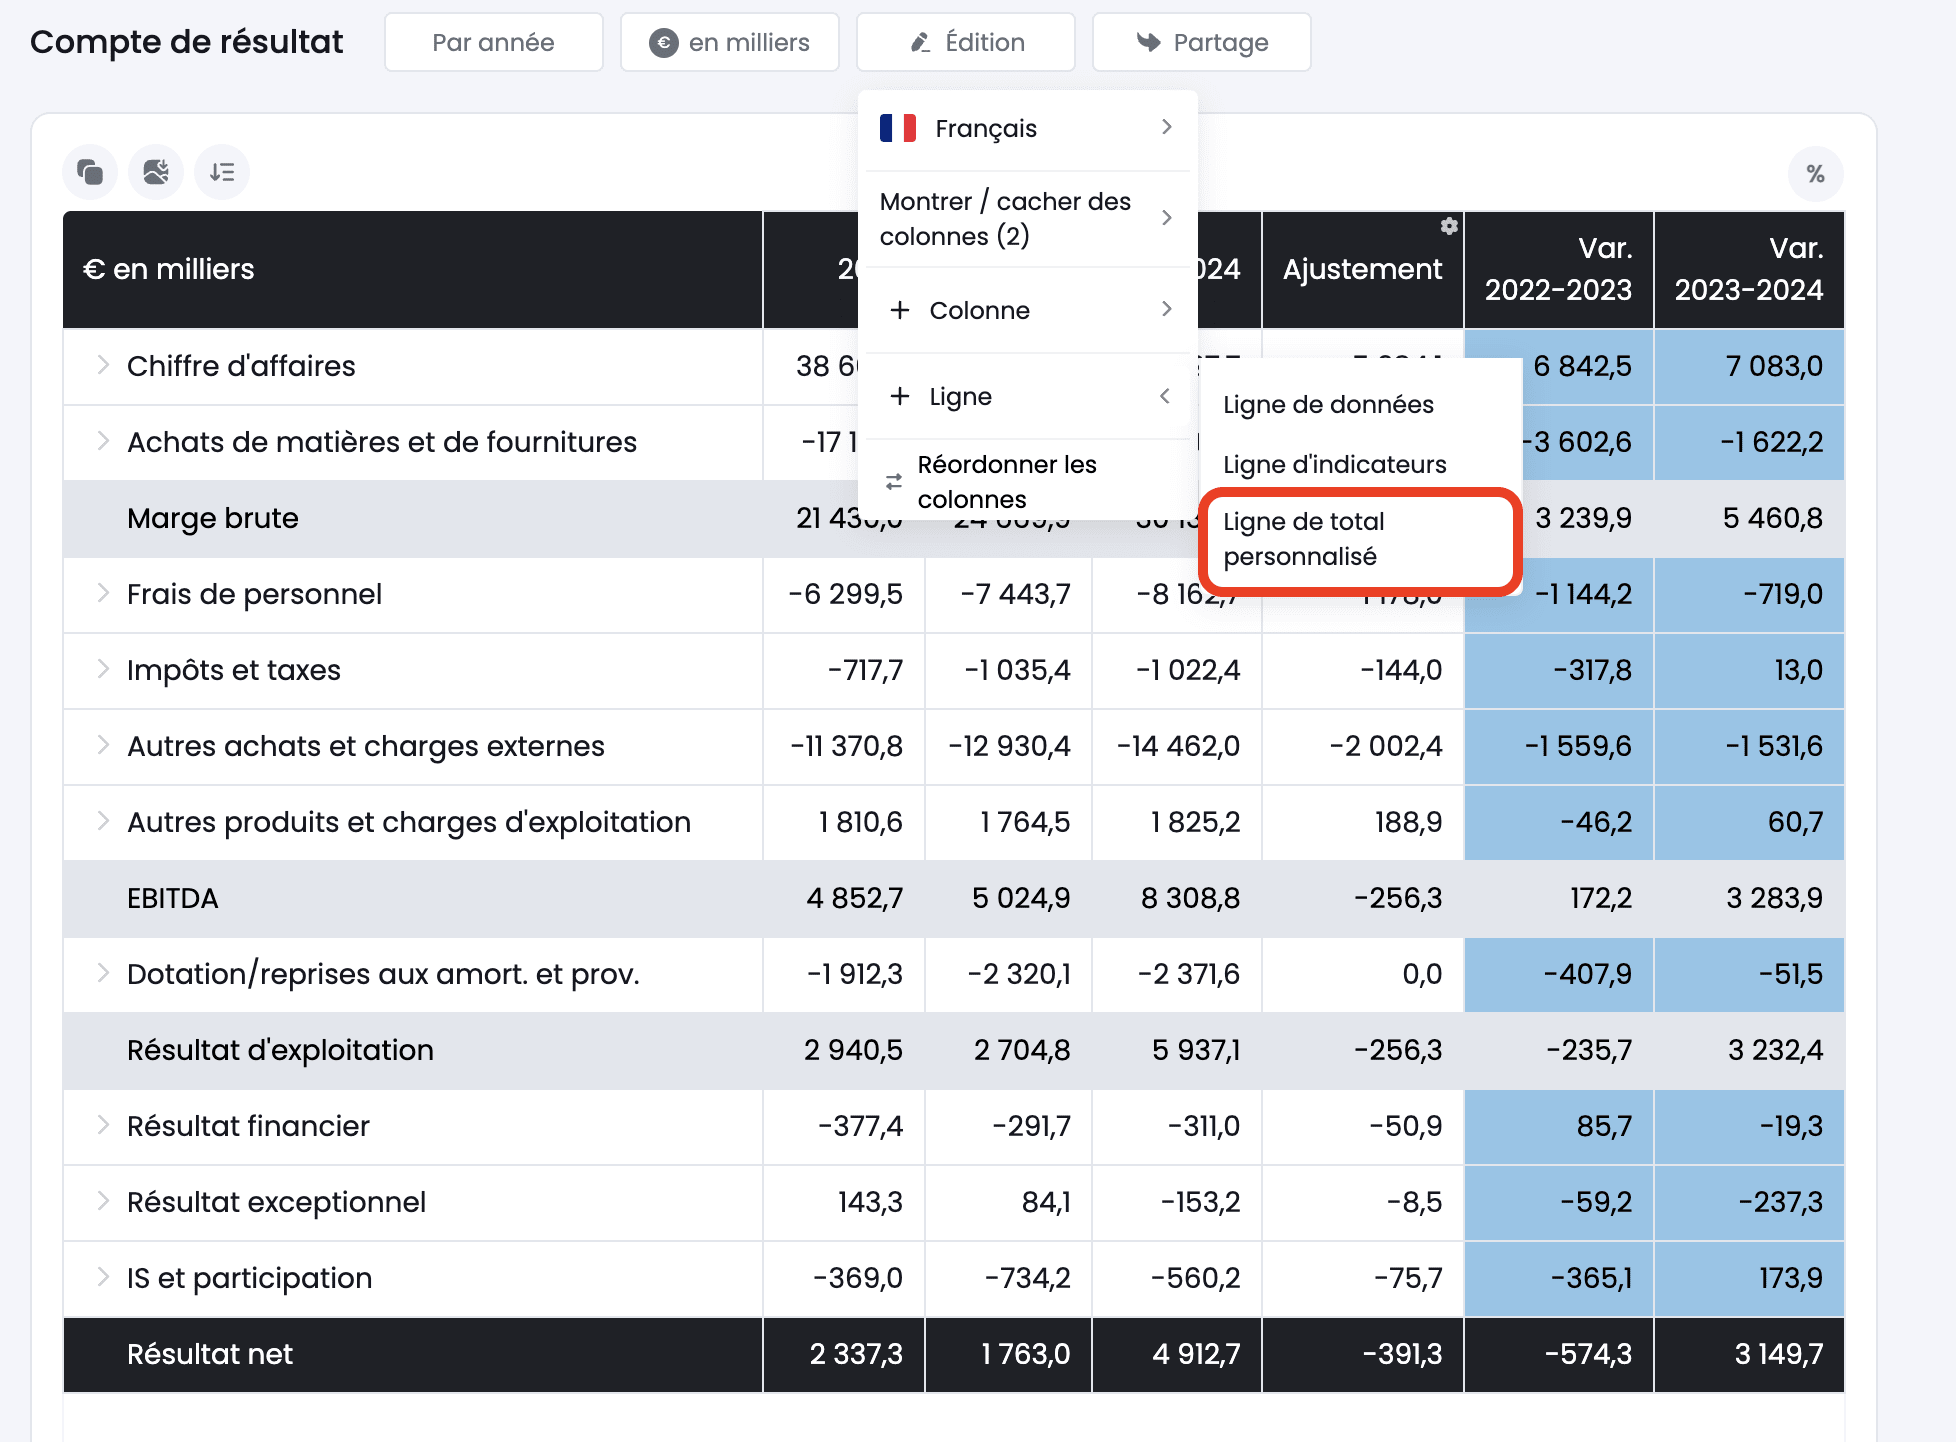The image size is (1956, 1442).
Task: Click the plus icon beside Colonne
Action: 900,310
